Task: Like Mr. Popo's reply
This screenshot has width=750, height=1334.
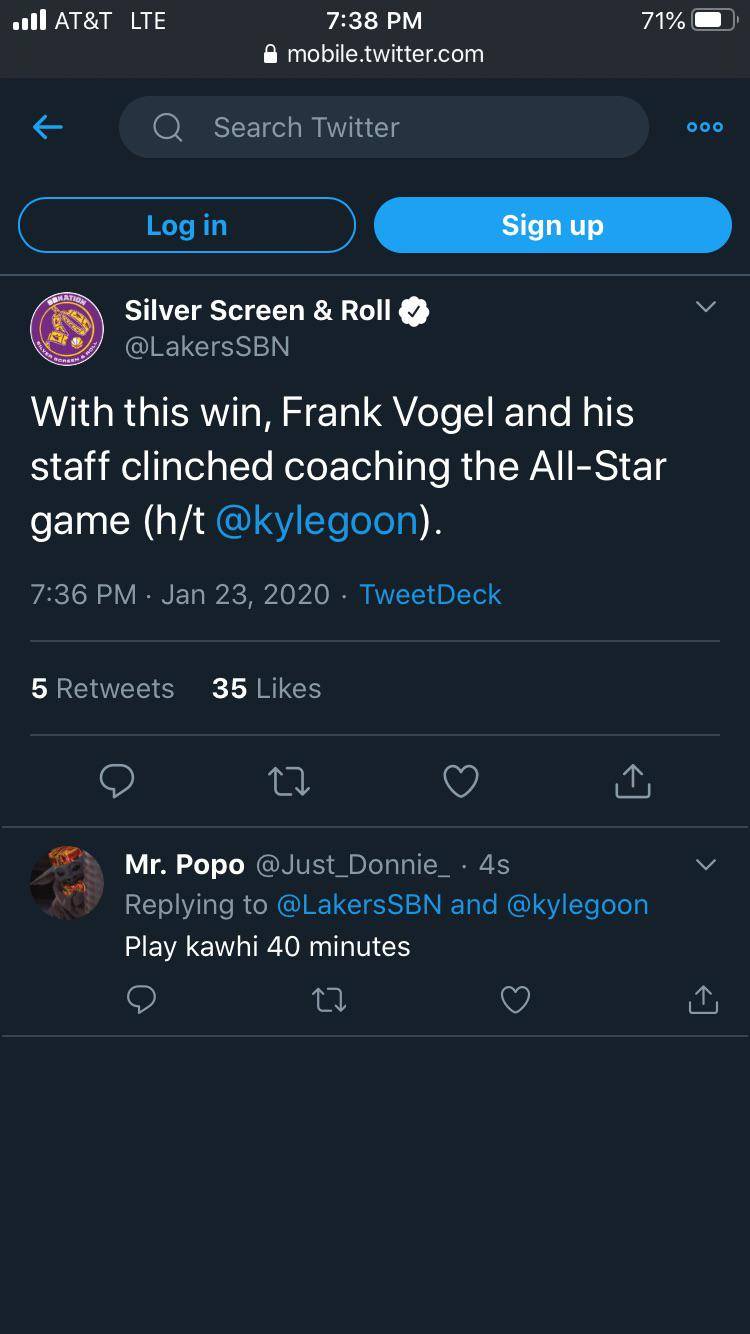Action: tap(515, 999)
